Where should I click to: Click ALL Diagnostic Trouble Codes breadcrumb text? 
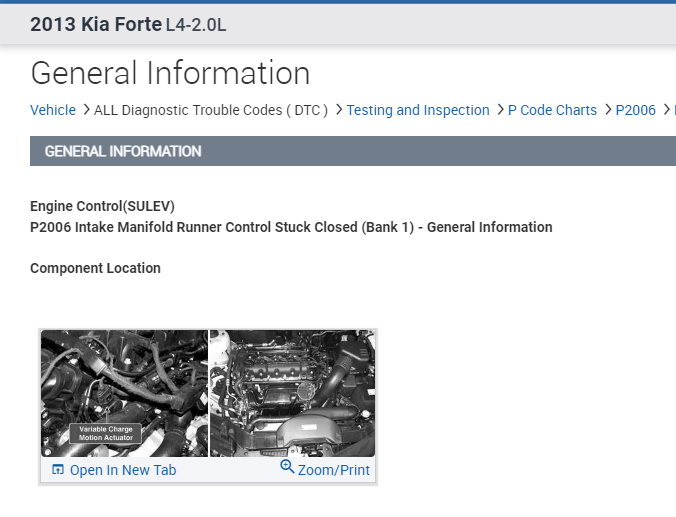211,110
